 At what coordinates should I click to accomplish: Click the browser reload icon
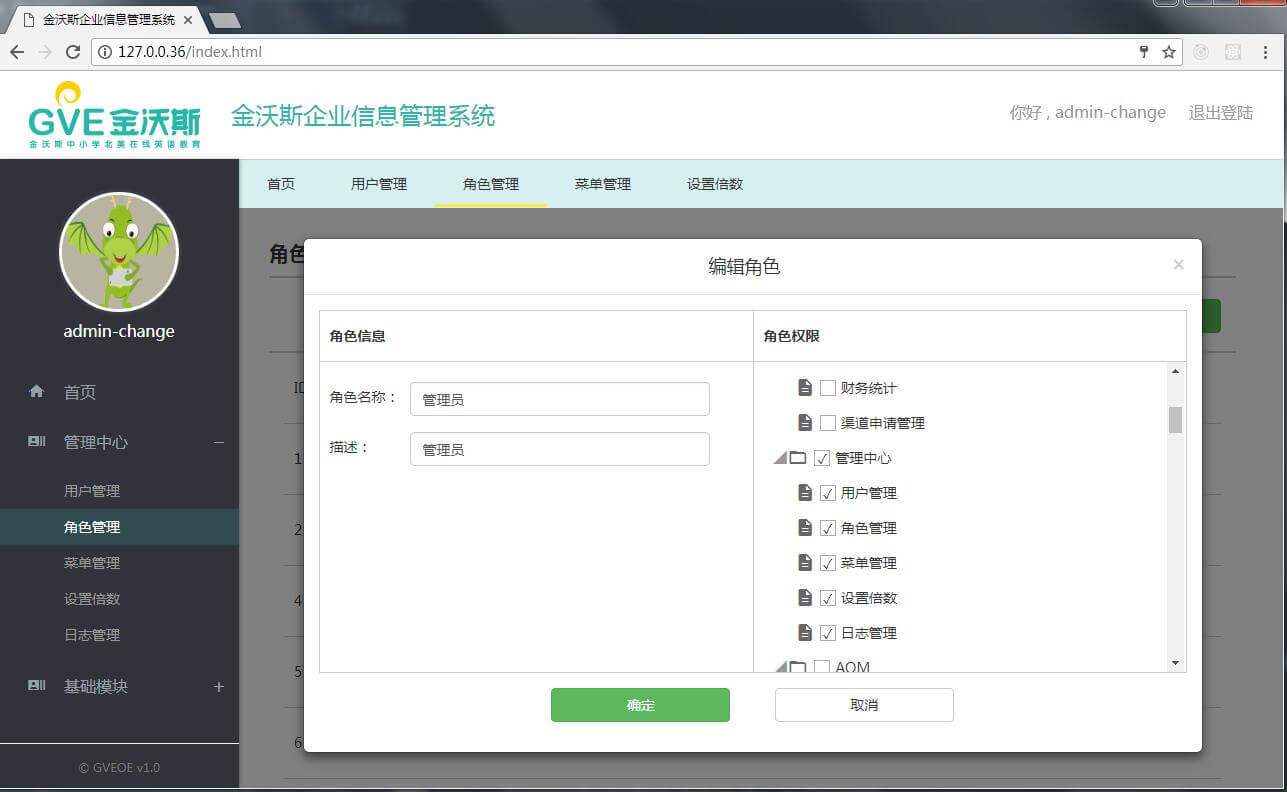(x=72, y=52)
